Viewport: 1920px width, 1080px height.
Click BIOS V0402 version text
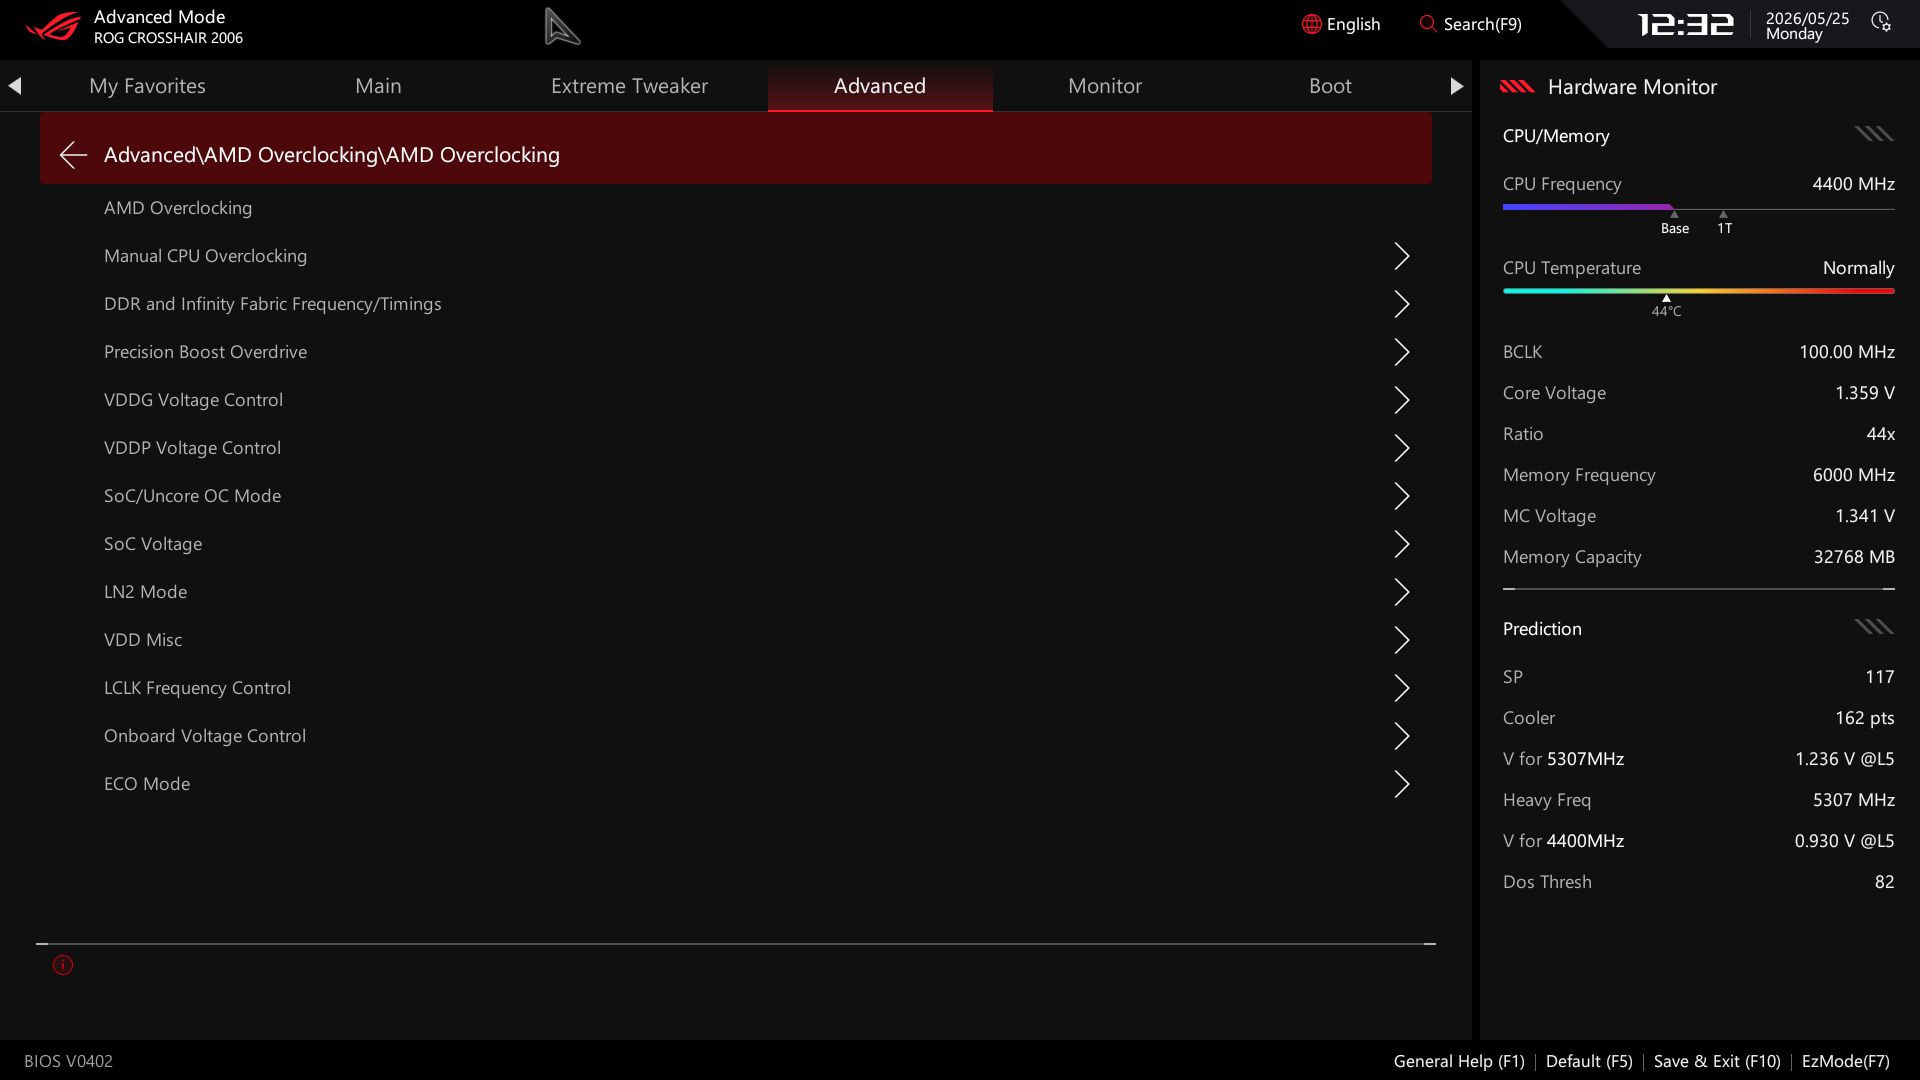click(x=68, y=1061)
